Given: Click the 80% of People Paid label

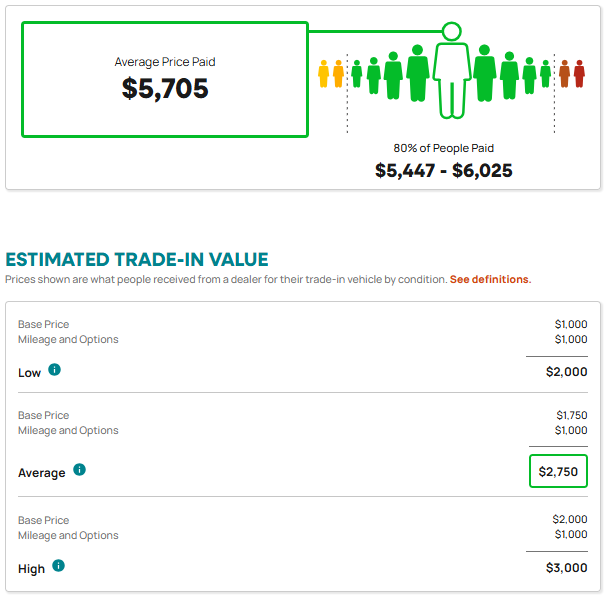Looking at the screenshot, I should click(444, 148).
